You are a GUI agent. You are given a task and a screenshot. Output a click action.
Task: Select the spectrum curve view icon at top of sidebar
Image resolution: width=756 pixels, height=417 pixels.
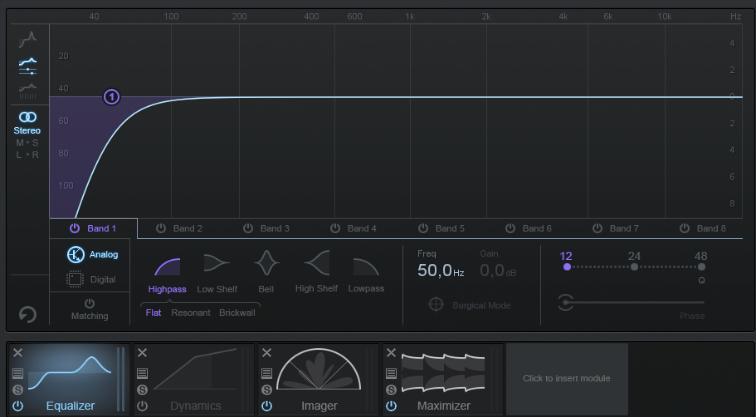(x=28, y=40)
